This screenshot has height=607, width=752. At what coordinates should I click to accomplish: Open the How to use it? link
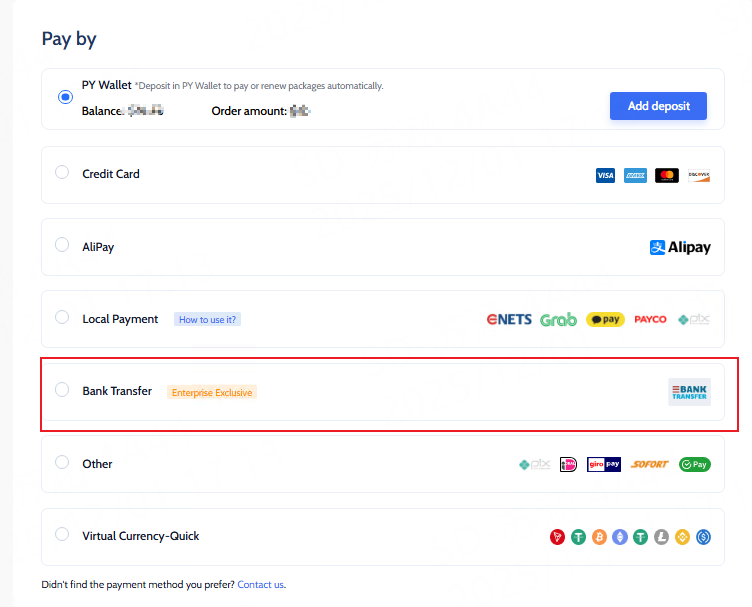[x=207, y=319]
